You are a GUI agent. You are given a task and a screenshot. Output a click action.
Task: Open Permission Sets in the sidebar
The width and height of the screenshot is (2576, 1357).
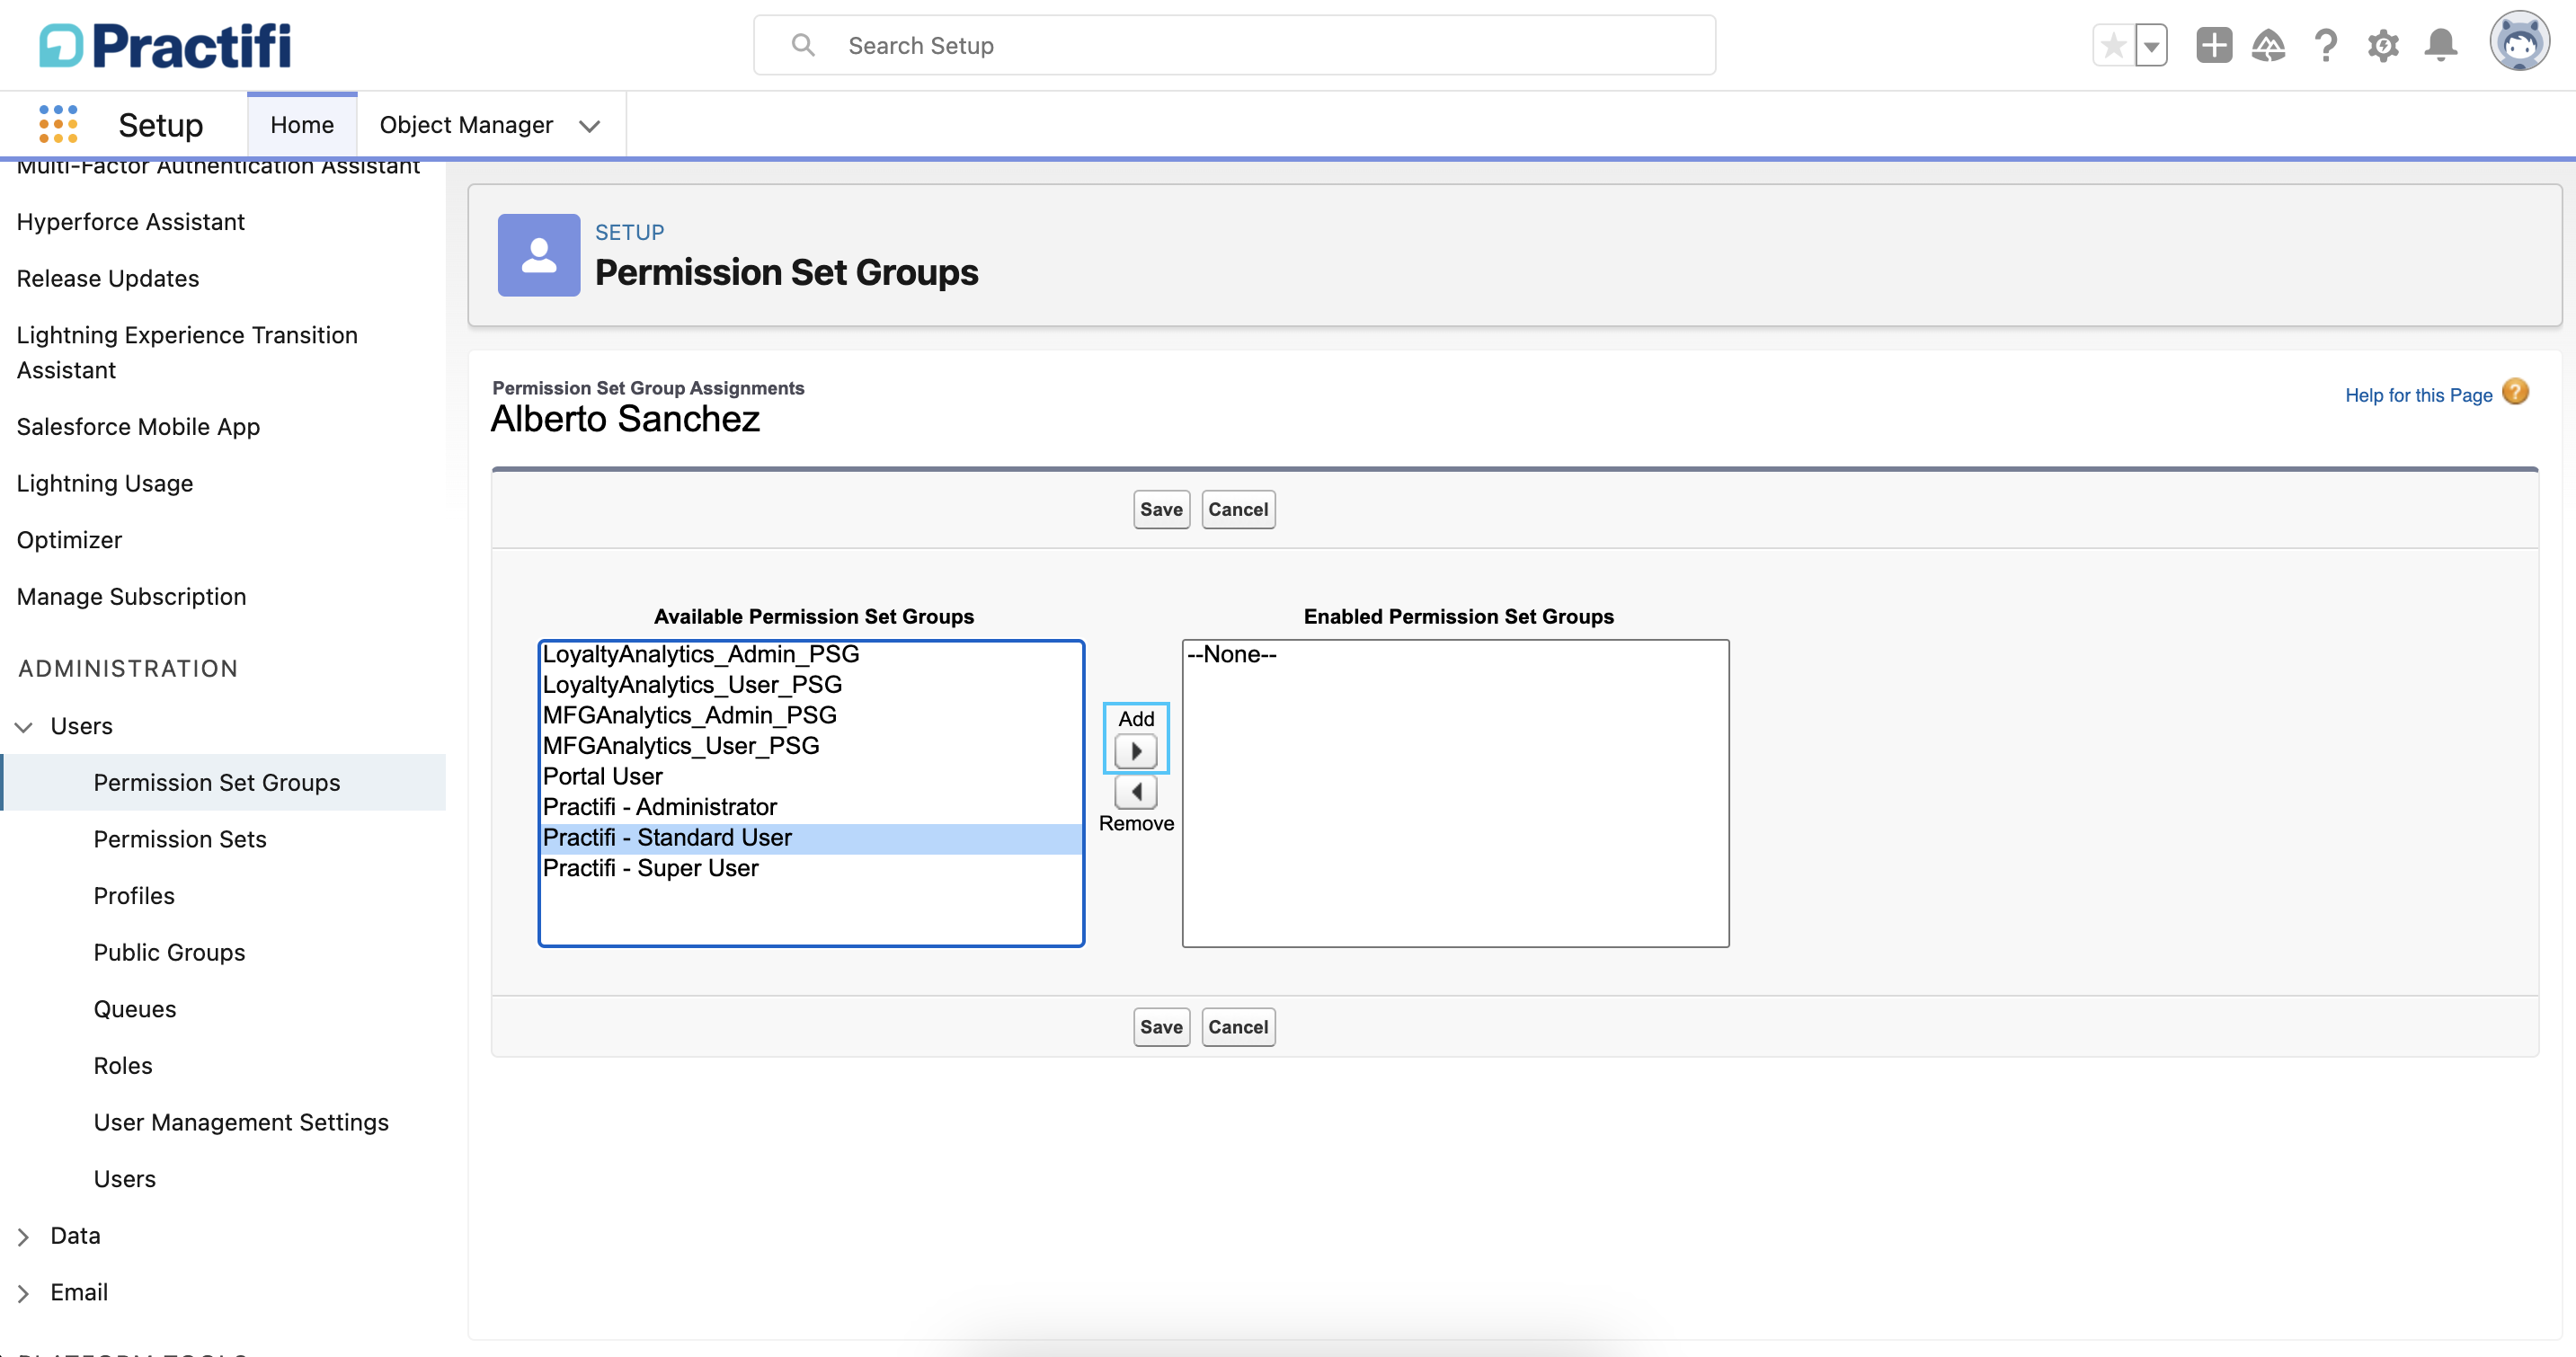[180, 839]
